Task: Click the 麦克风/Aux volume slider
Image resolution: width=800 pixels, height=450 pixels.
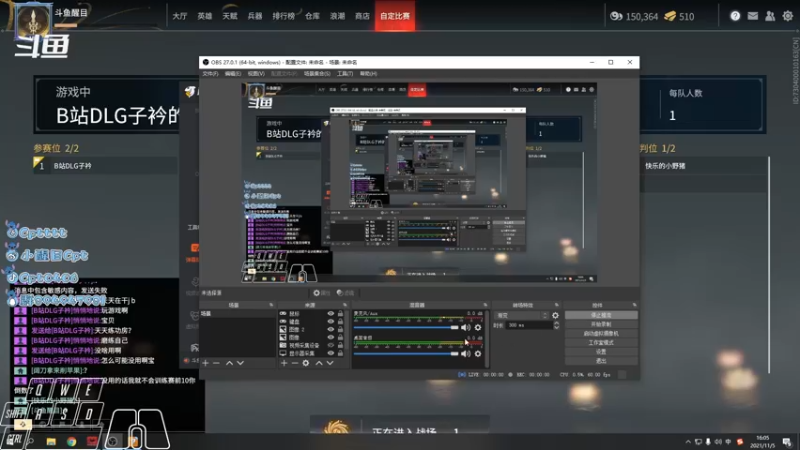Action: coord(406,328)
